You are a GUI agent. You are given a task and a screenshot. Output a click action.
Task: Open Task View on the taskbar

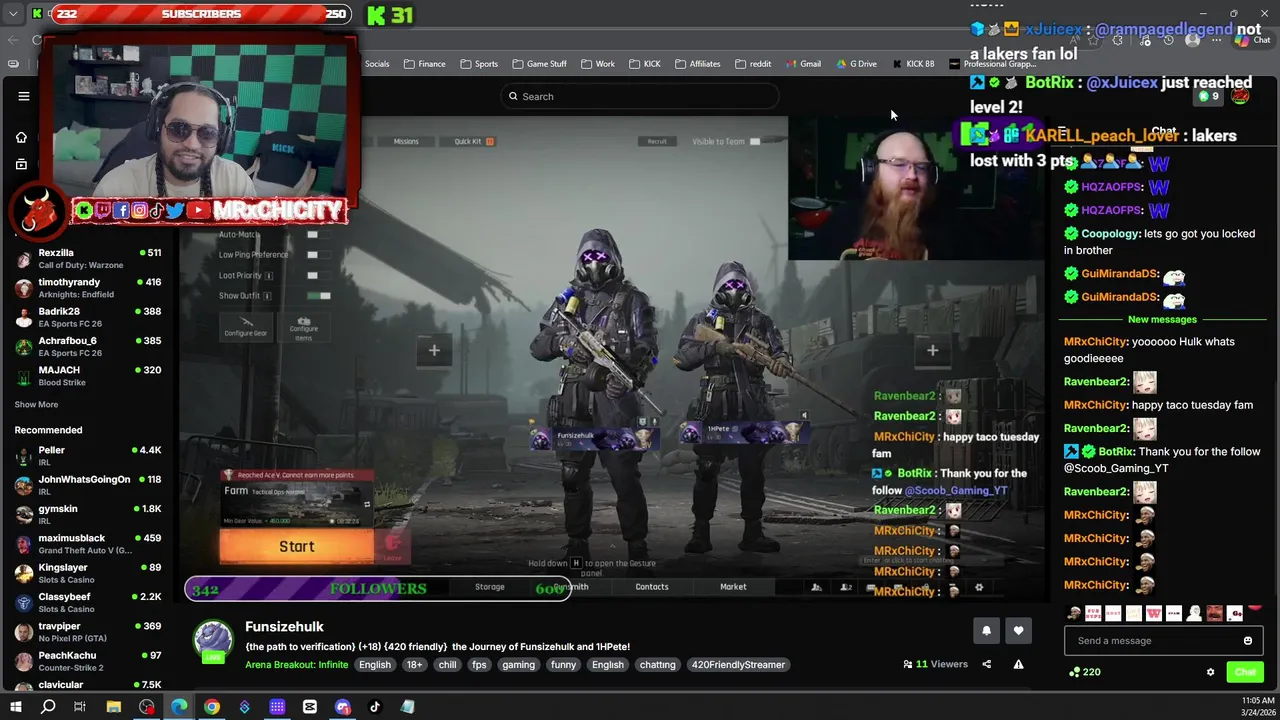[80, 707]
